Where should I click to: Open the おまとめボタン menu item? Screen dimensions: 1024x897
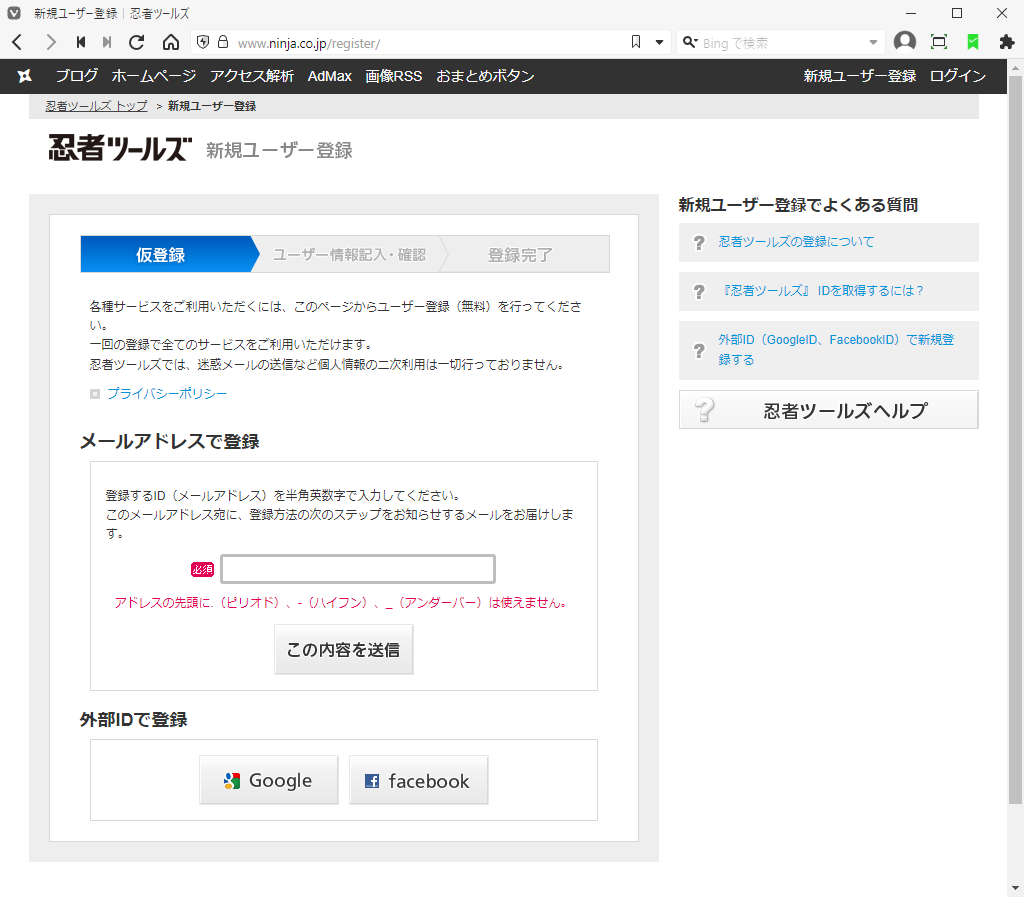[485, 76]
